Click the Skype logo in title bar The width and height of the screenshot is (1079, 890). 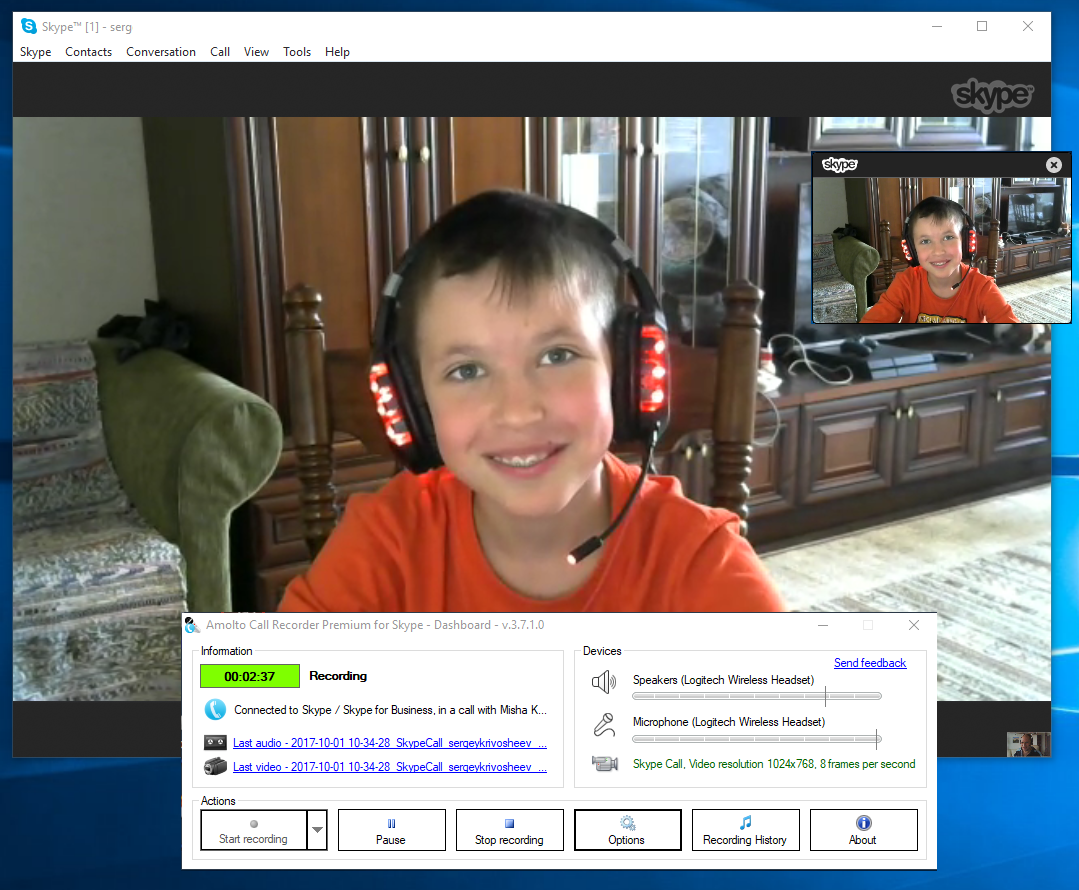29,26
